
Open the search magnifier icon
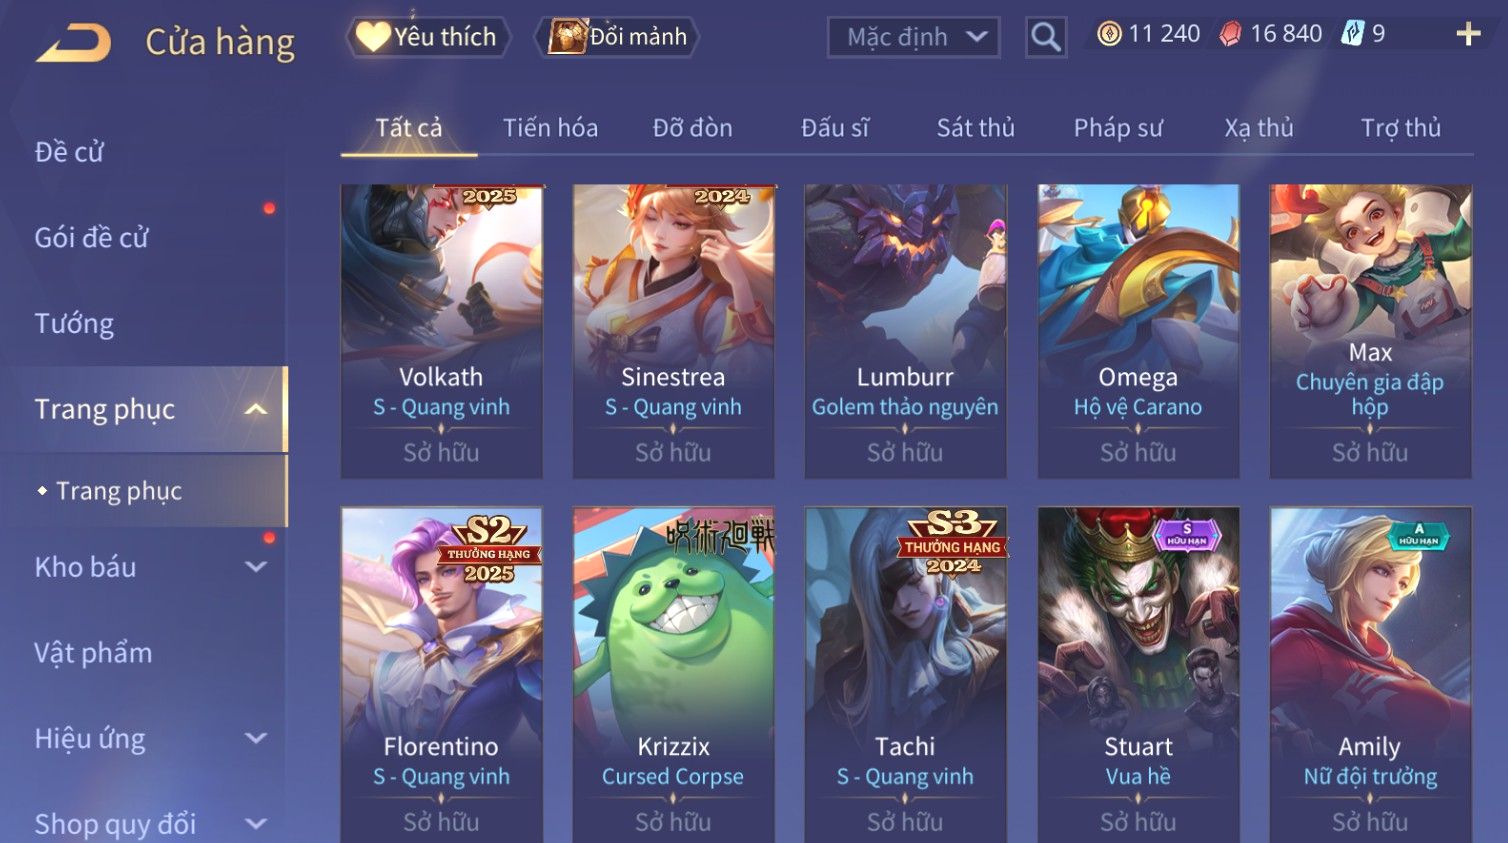1046,37
